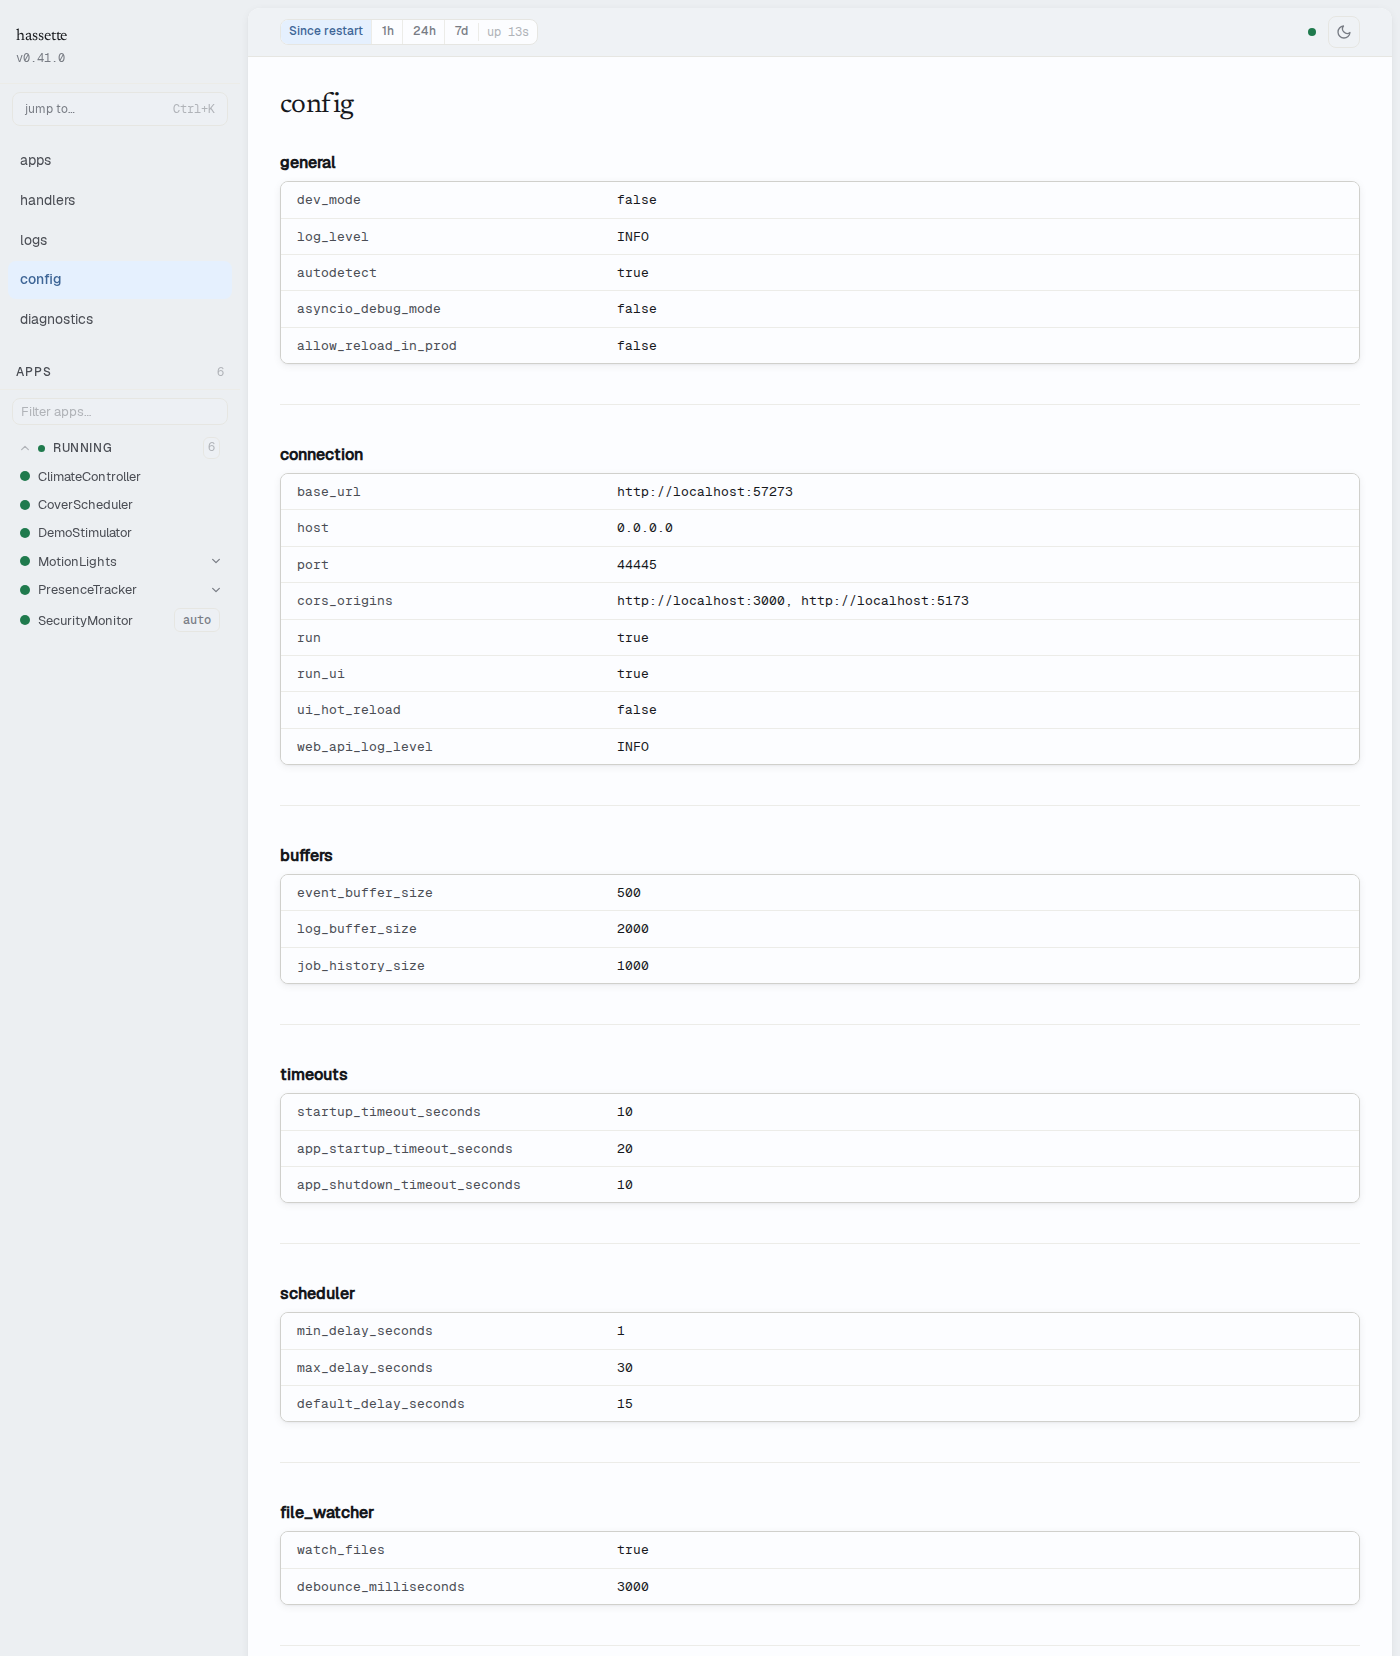Viewport: 1400px width, 1656px height.
Task: Click the green dot beside RUNNING
Action: [41, 448]
